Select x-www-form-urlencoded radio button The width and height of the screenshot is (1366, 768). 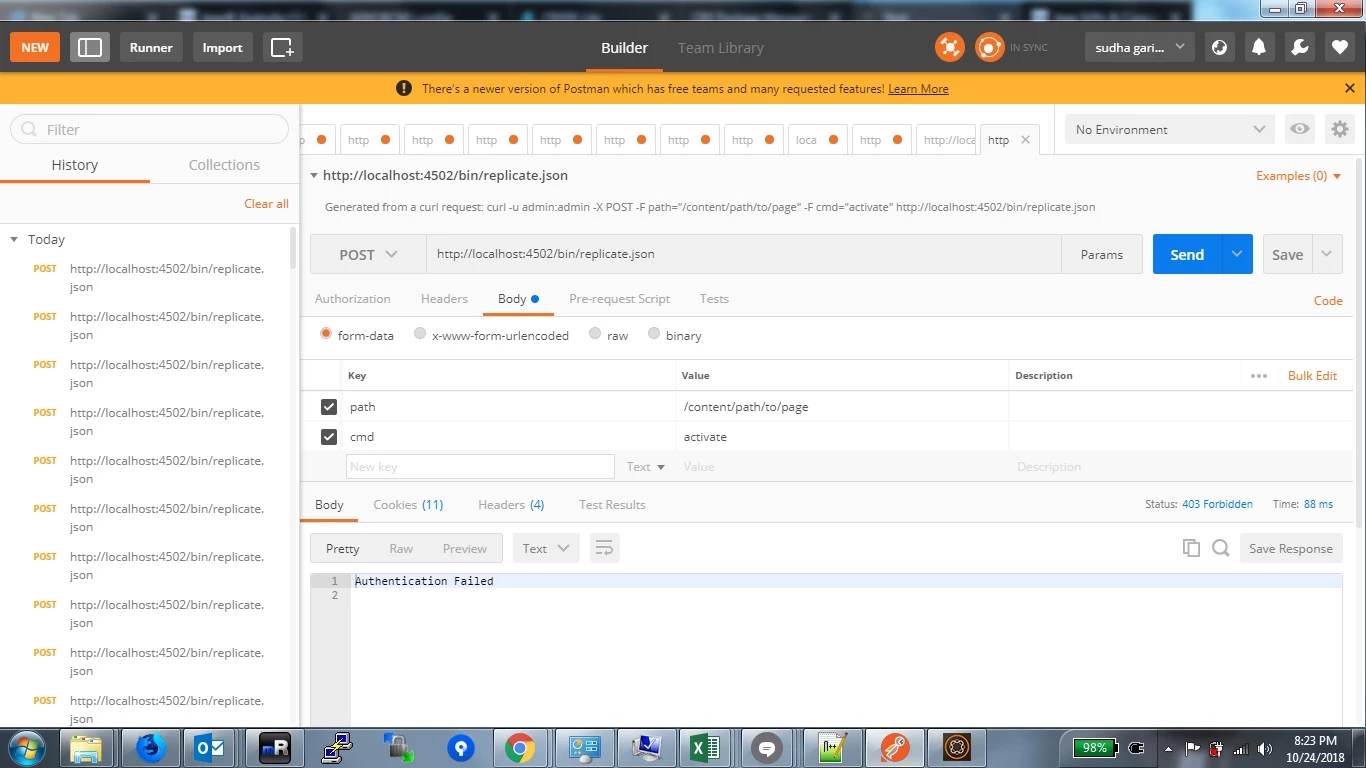[x=420, y=334]
